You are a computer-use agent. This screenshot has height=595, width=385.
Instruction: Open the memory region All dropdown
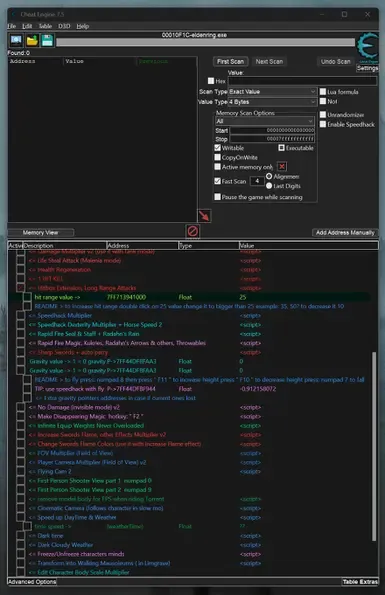(264, 121)
